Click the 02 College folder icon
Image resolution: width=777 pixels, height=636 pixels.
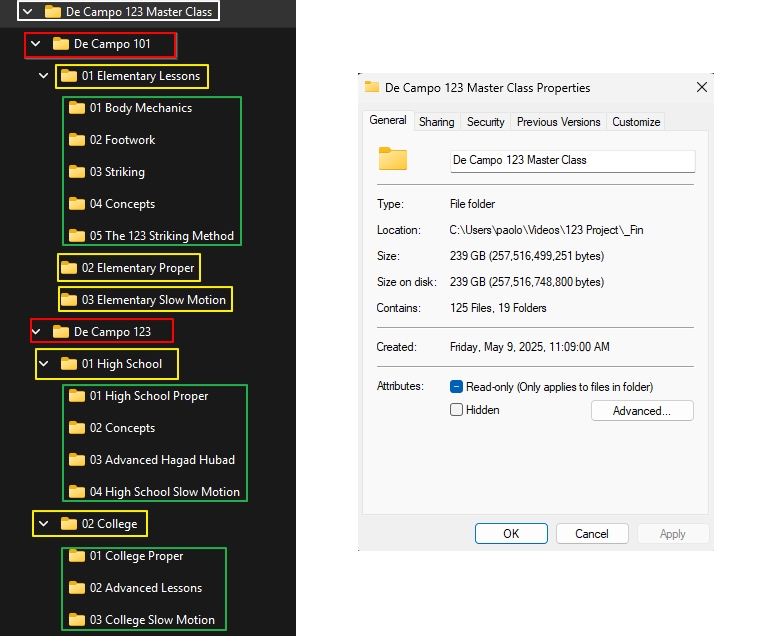pos(68,523)
